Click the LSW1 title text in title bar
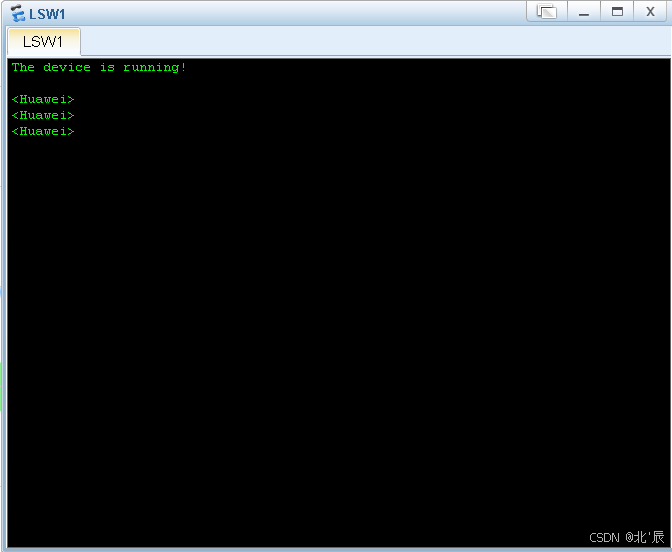The height and width of the screenshot is (552, 672). click(x=47, y=14)
